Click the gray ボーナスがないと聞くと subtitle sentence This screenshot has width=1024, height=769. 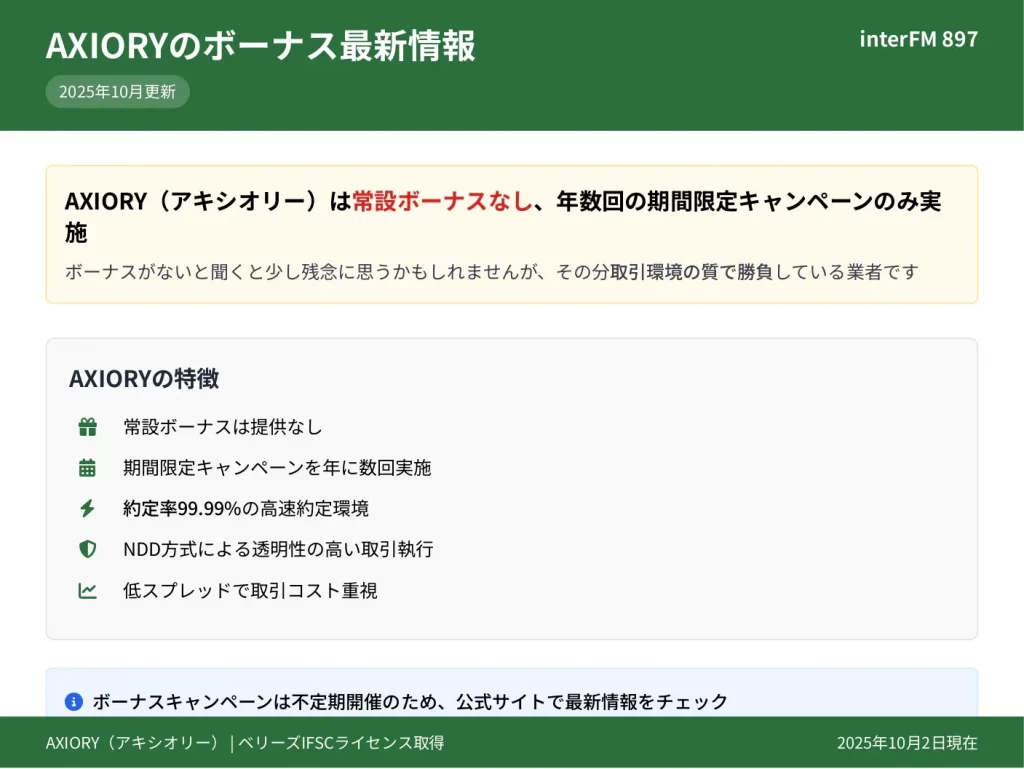click(491, 272)
